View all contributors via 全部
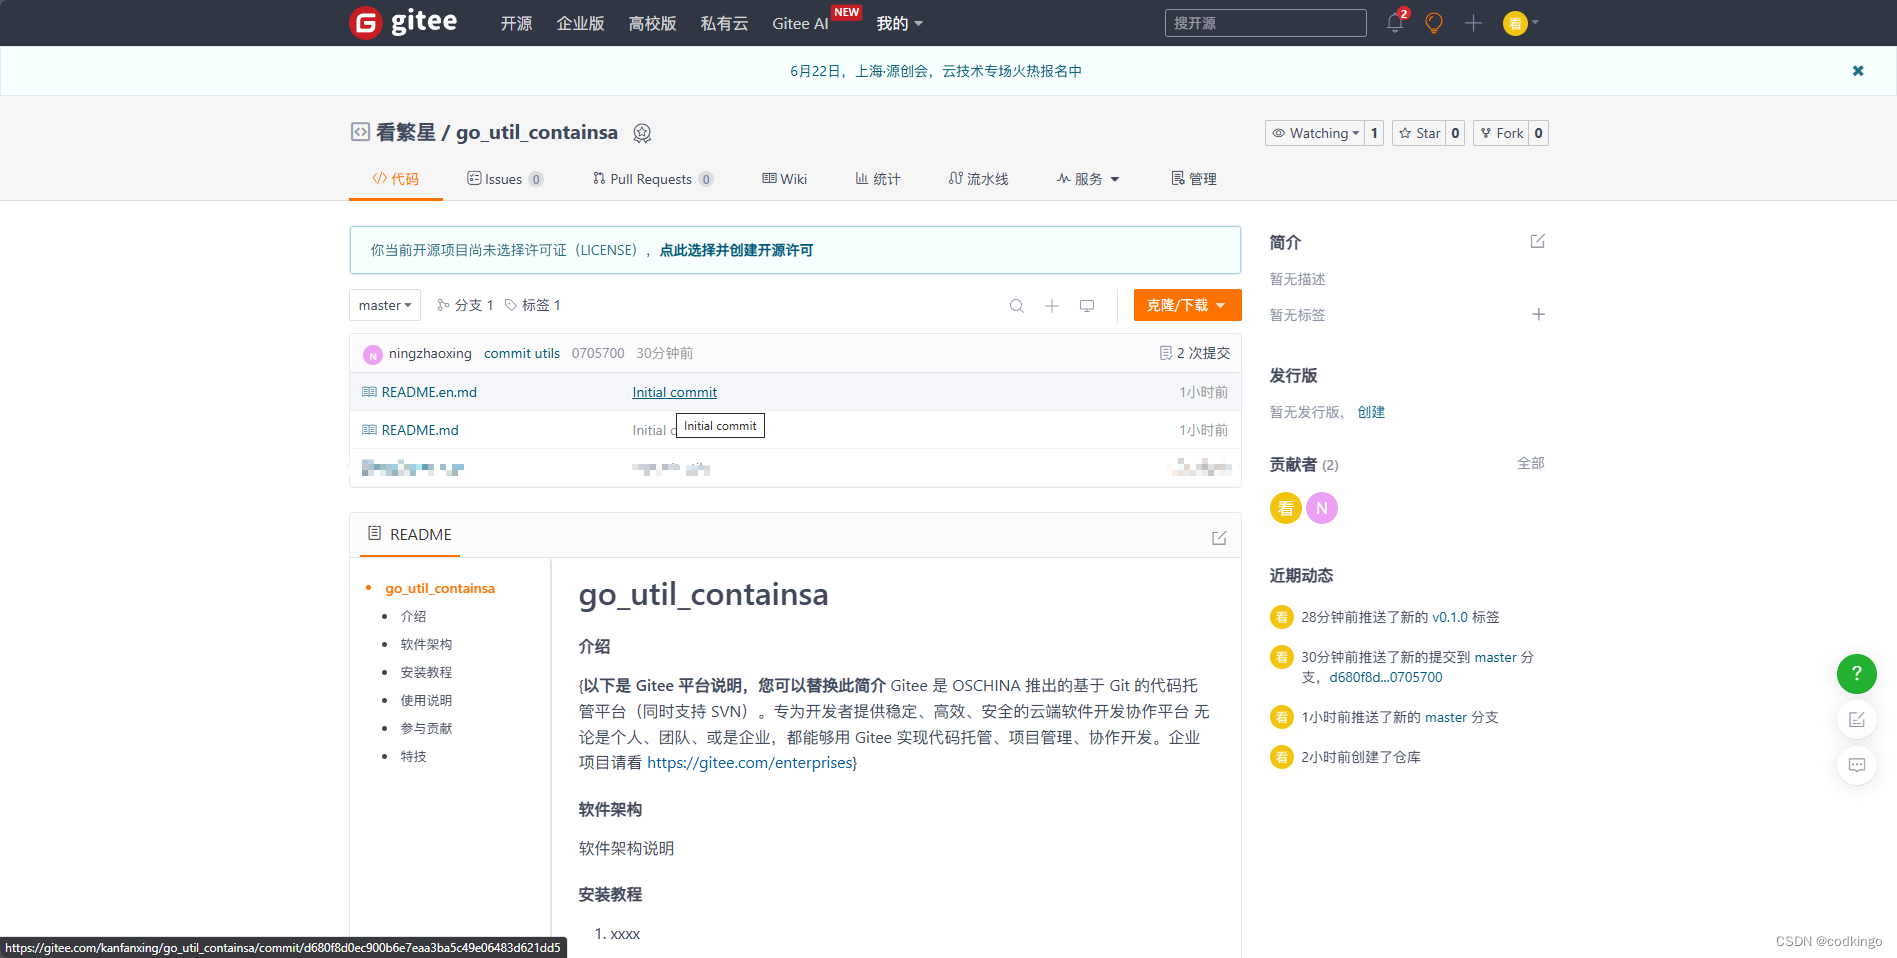The height and width of the screenshot is (958, 1897). [x=1531, y=463]
